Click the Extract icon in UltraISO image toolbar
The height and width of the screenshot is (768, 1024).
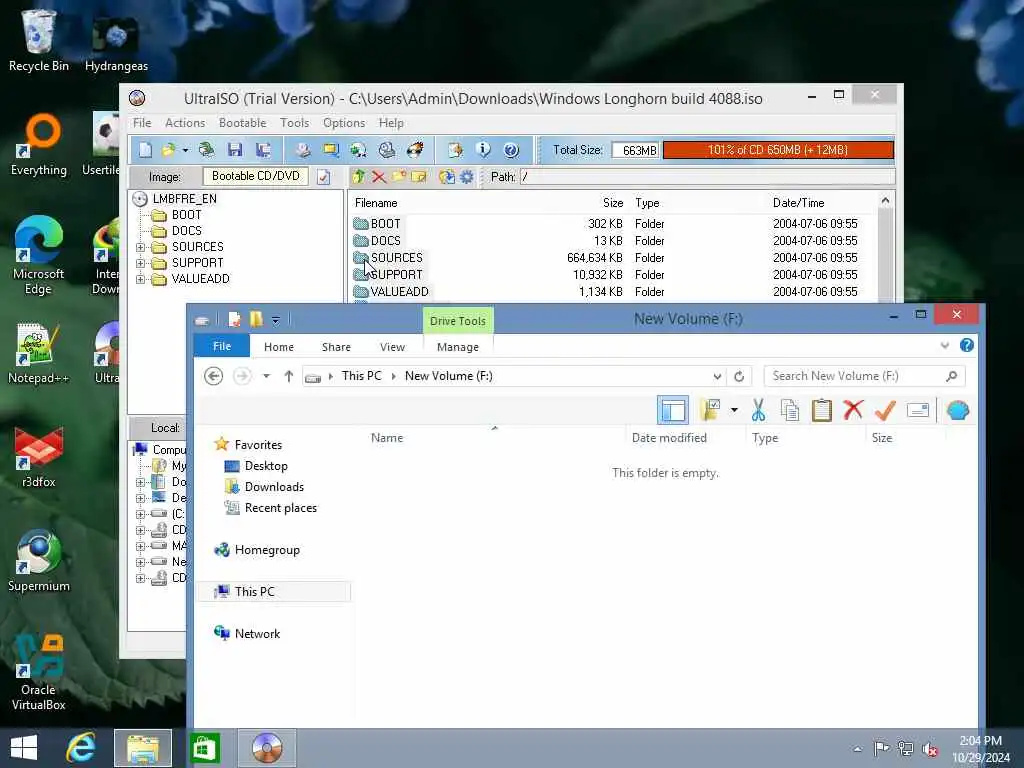tap(447, 176)
